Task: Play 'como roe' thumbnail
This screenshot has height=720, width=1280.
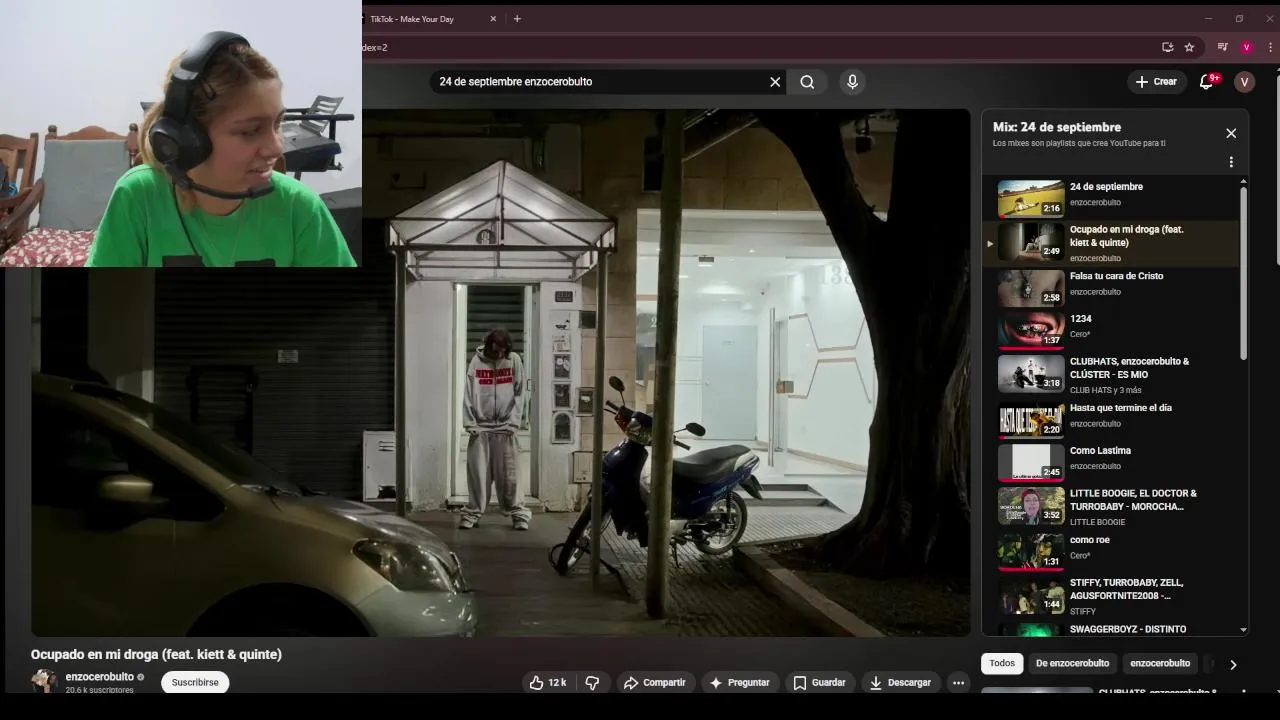Action: pos(1031,551)
